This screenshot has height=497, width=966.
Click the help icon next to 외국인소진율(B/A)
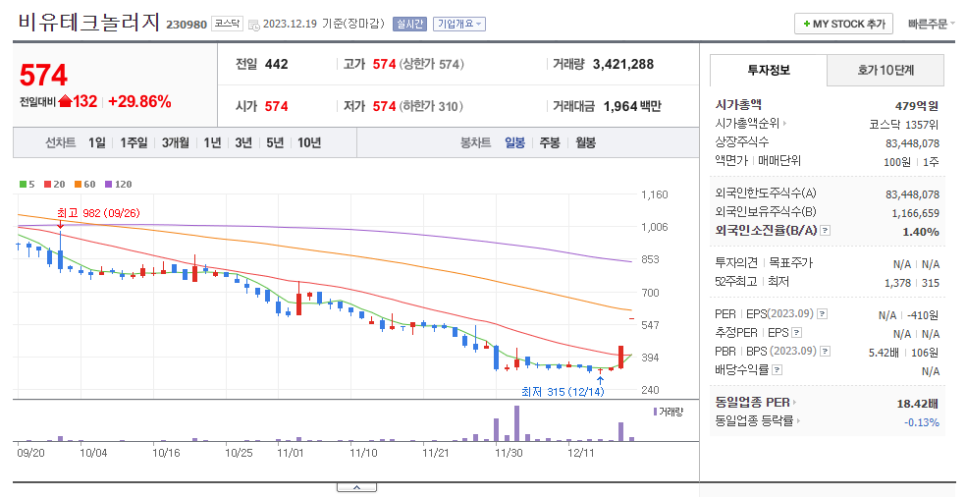(x=826, y=230)
